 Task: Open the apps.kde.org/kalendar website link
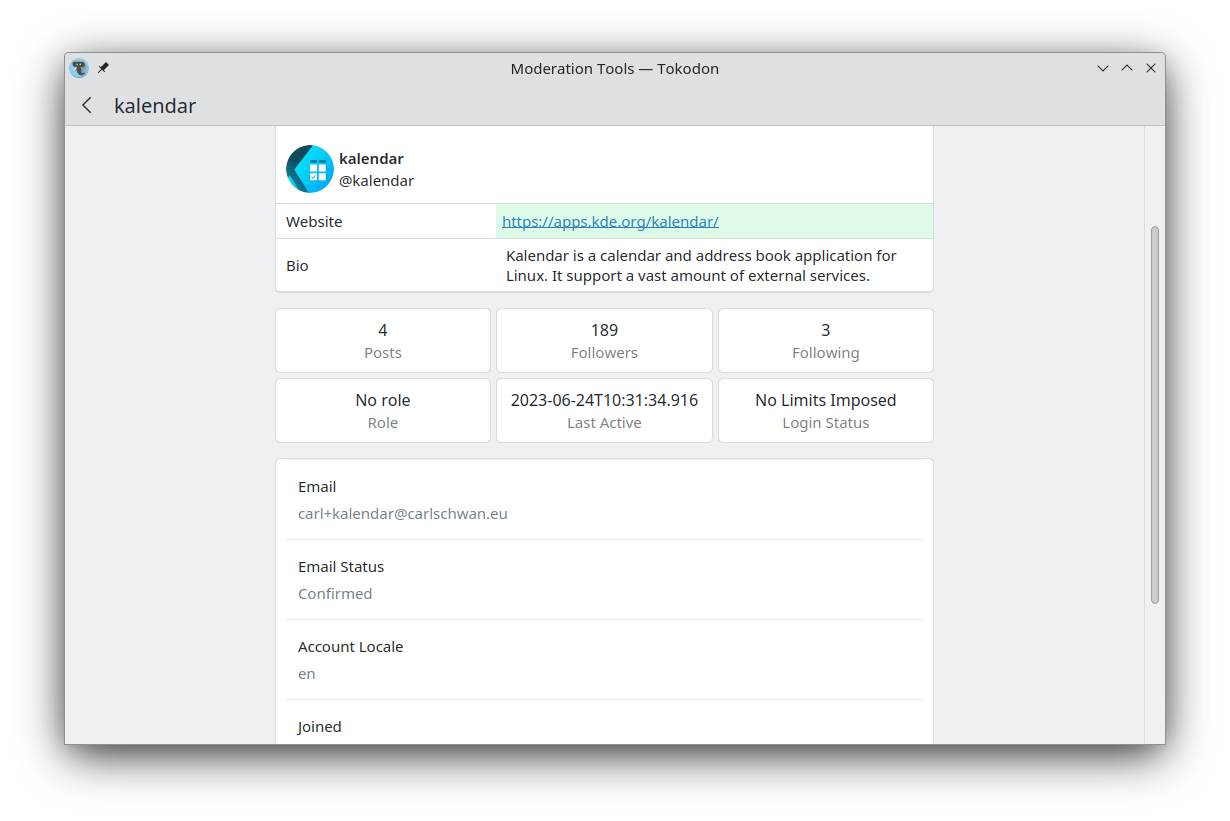tap(610, 221)
